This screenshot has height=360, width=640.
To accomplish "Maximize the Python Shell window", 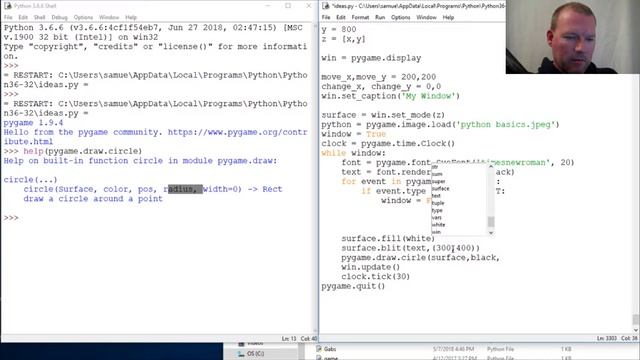I will tap(288, 6).
